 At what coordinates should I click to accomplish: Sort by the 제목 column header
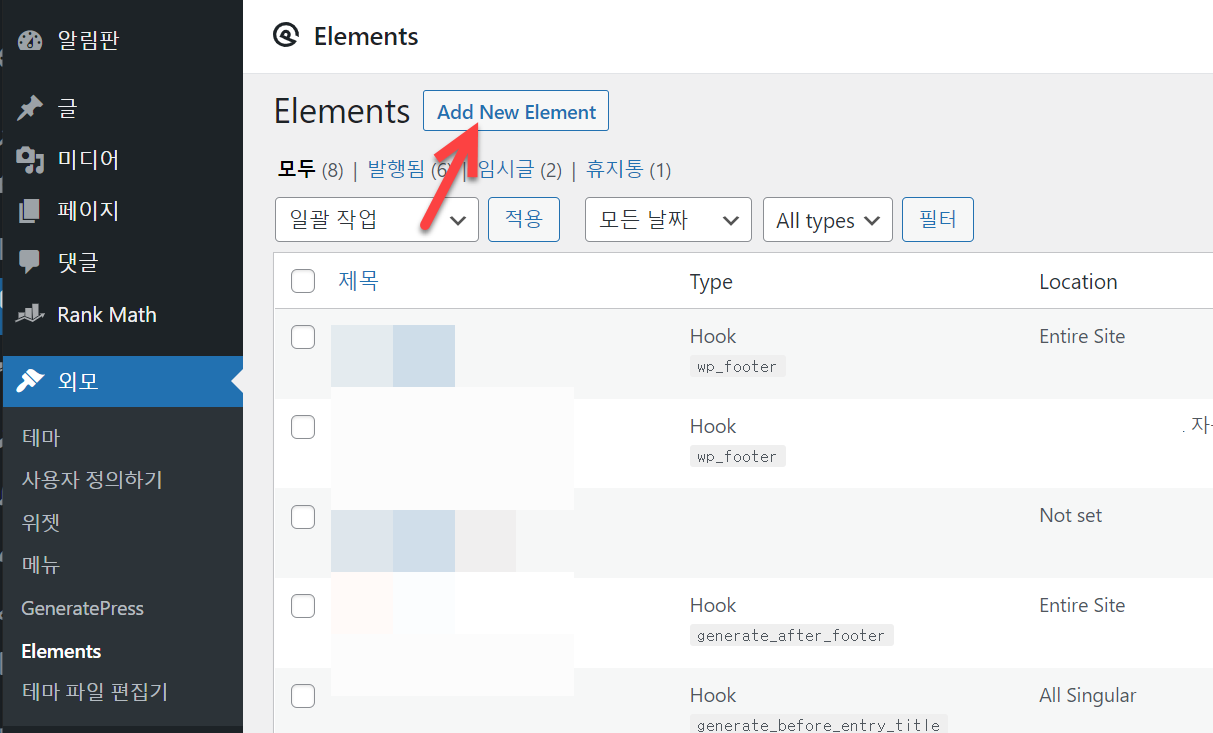point(358,281)
